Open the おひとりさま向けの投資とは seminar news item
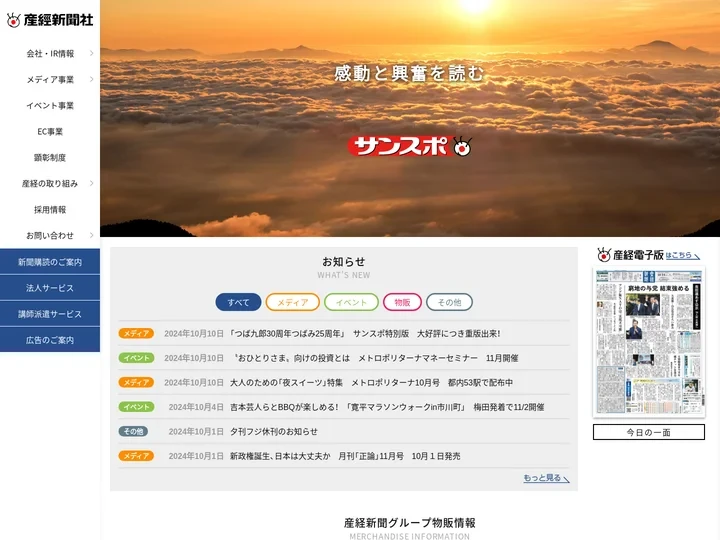 pos(376,358)
